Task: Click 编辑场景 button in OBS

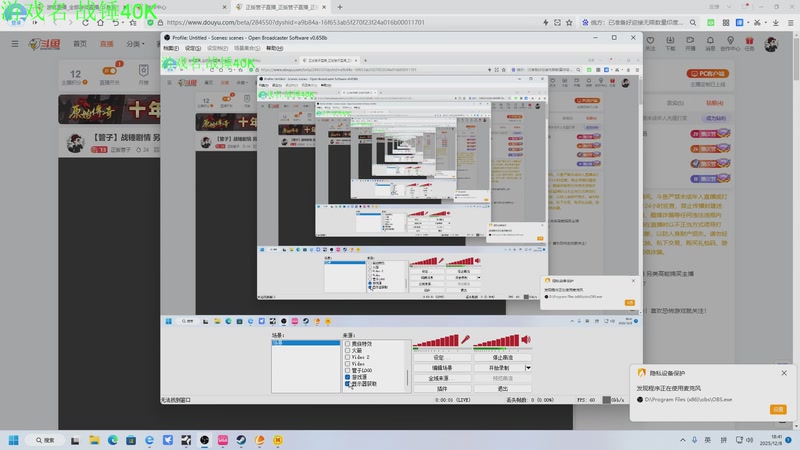Action: click(x=442, y=368)
